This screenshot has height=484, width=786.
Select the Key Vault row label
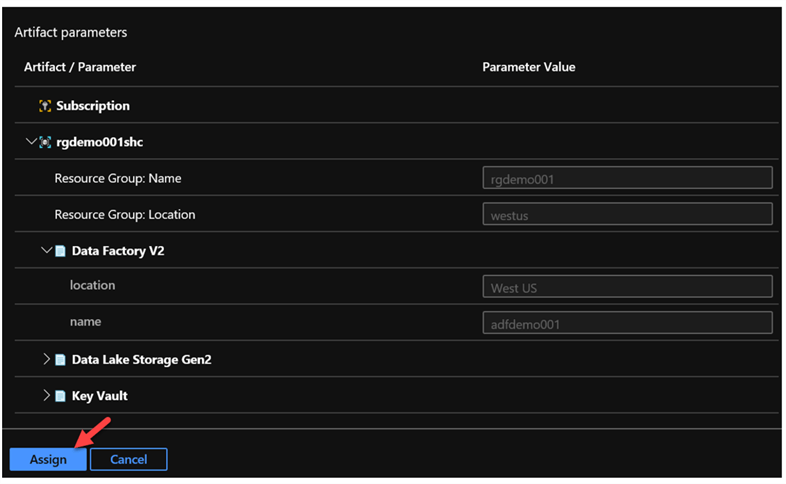[100, 396]
